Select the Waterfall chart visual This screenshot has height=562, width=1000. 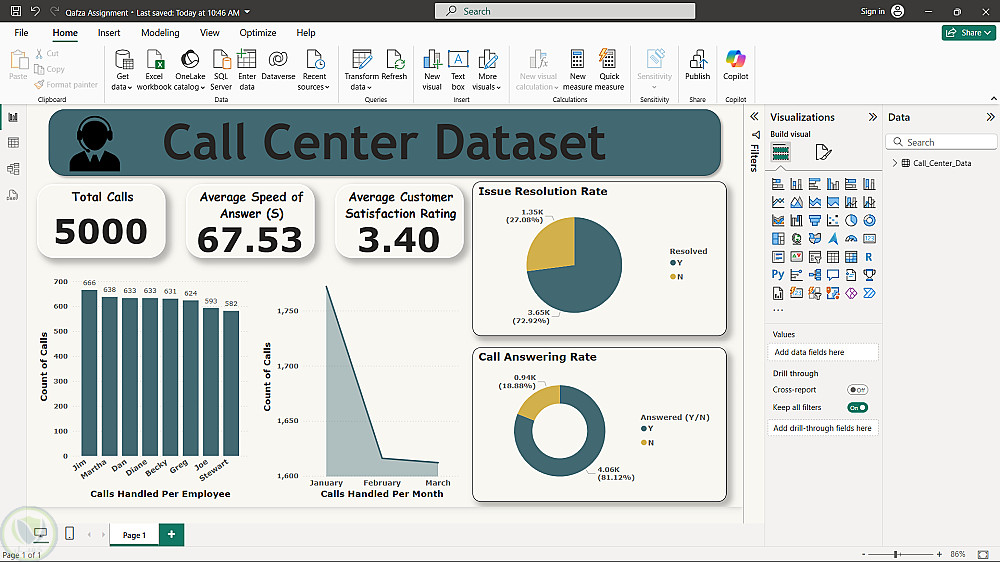tap(796, 221)
